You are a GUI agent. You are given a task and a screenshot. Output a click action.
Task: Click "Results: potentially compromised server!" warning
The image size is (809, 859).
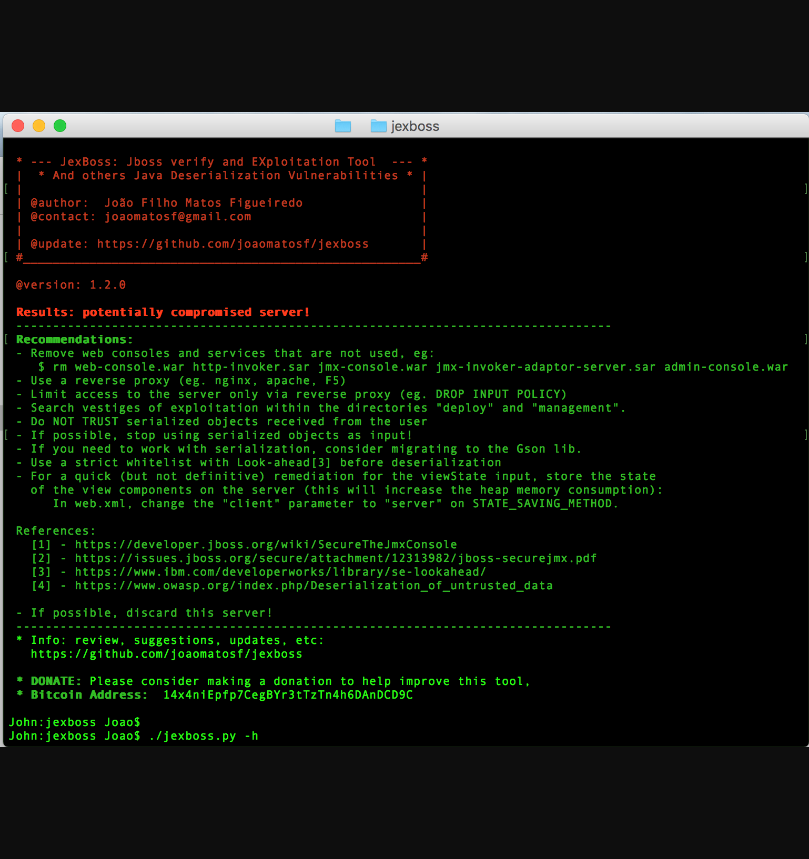(163, 312)
